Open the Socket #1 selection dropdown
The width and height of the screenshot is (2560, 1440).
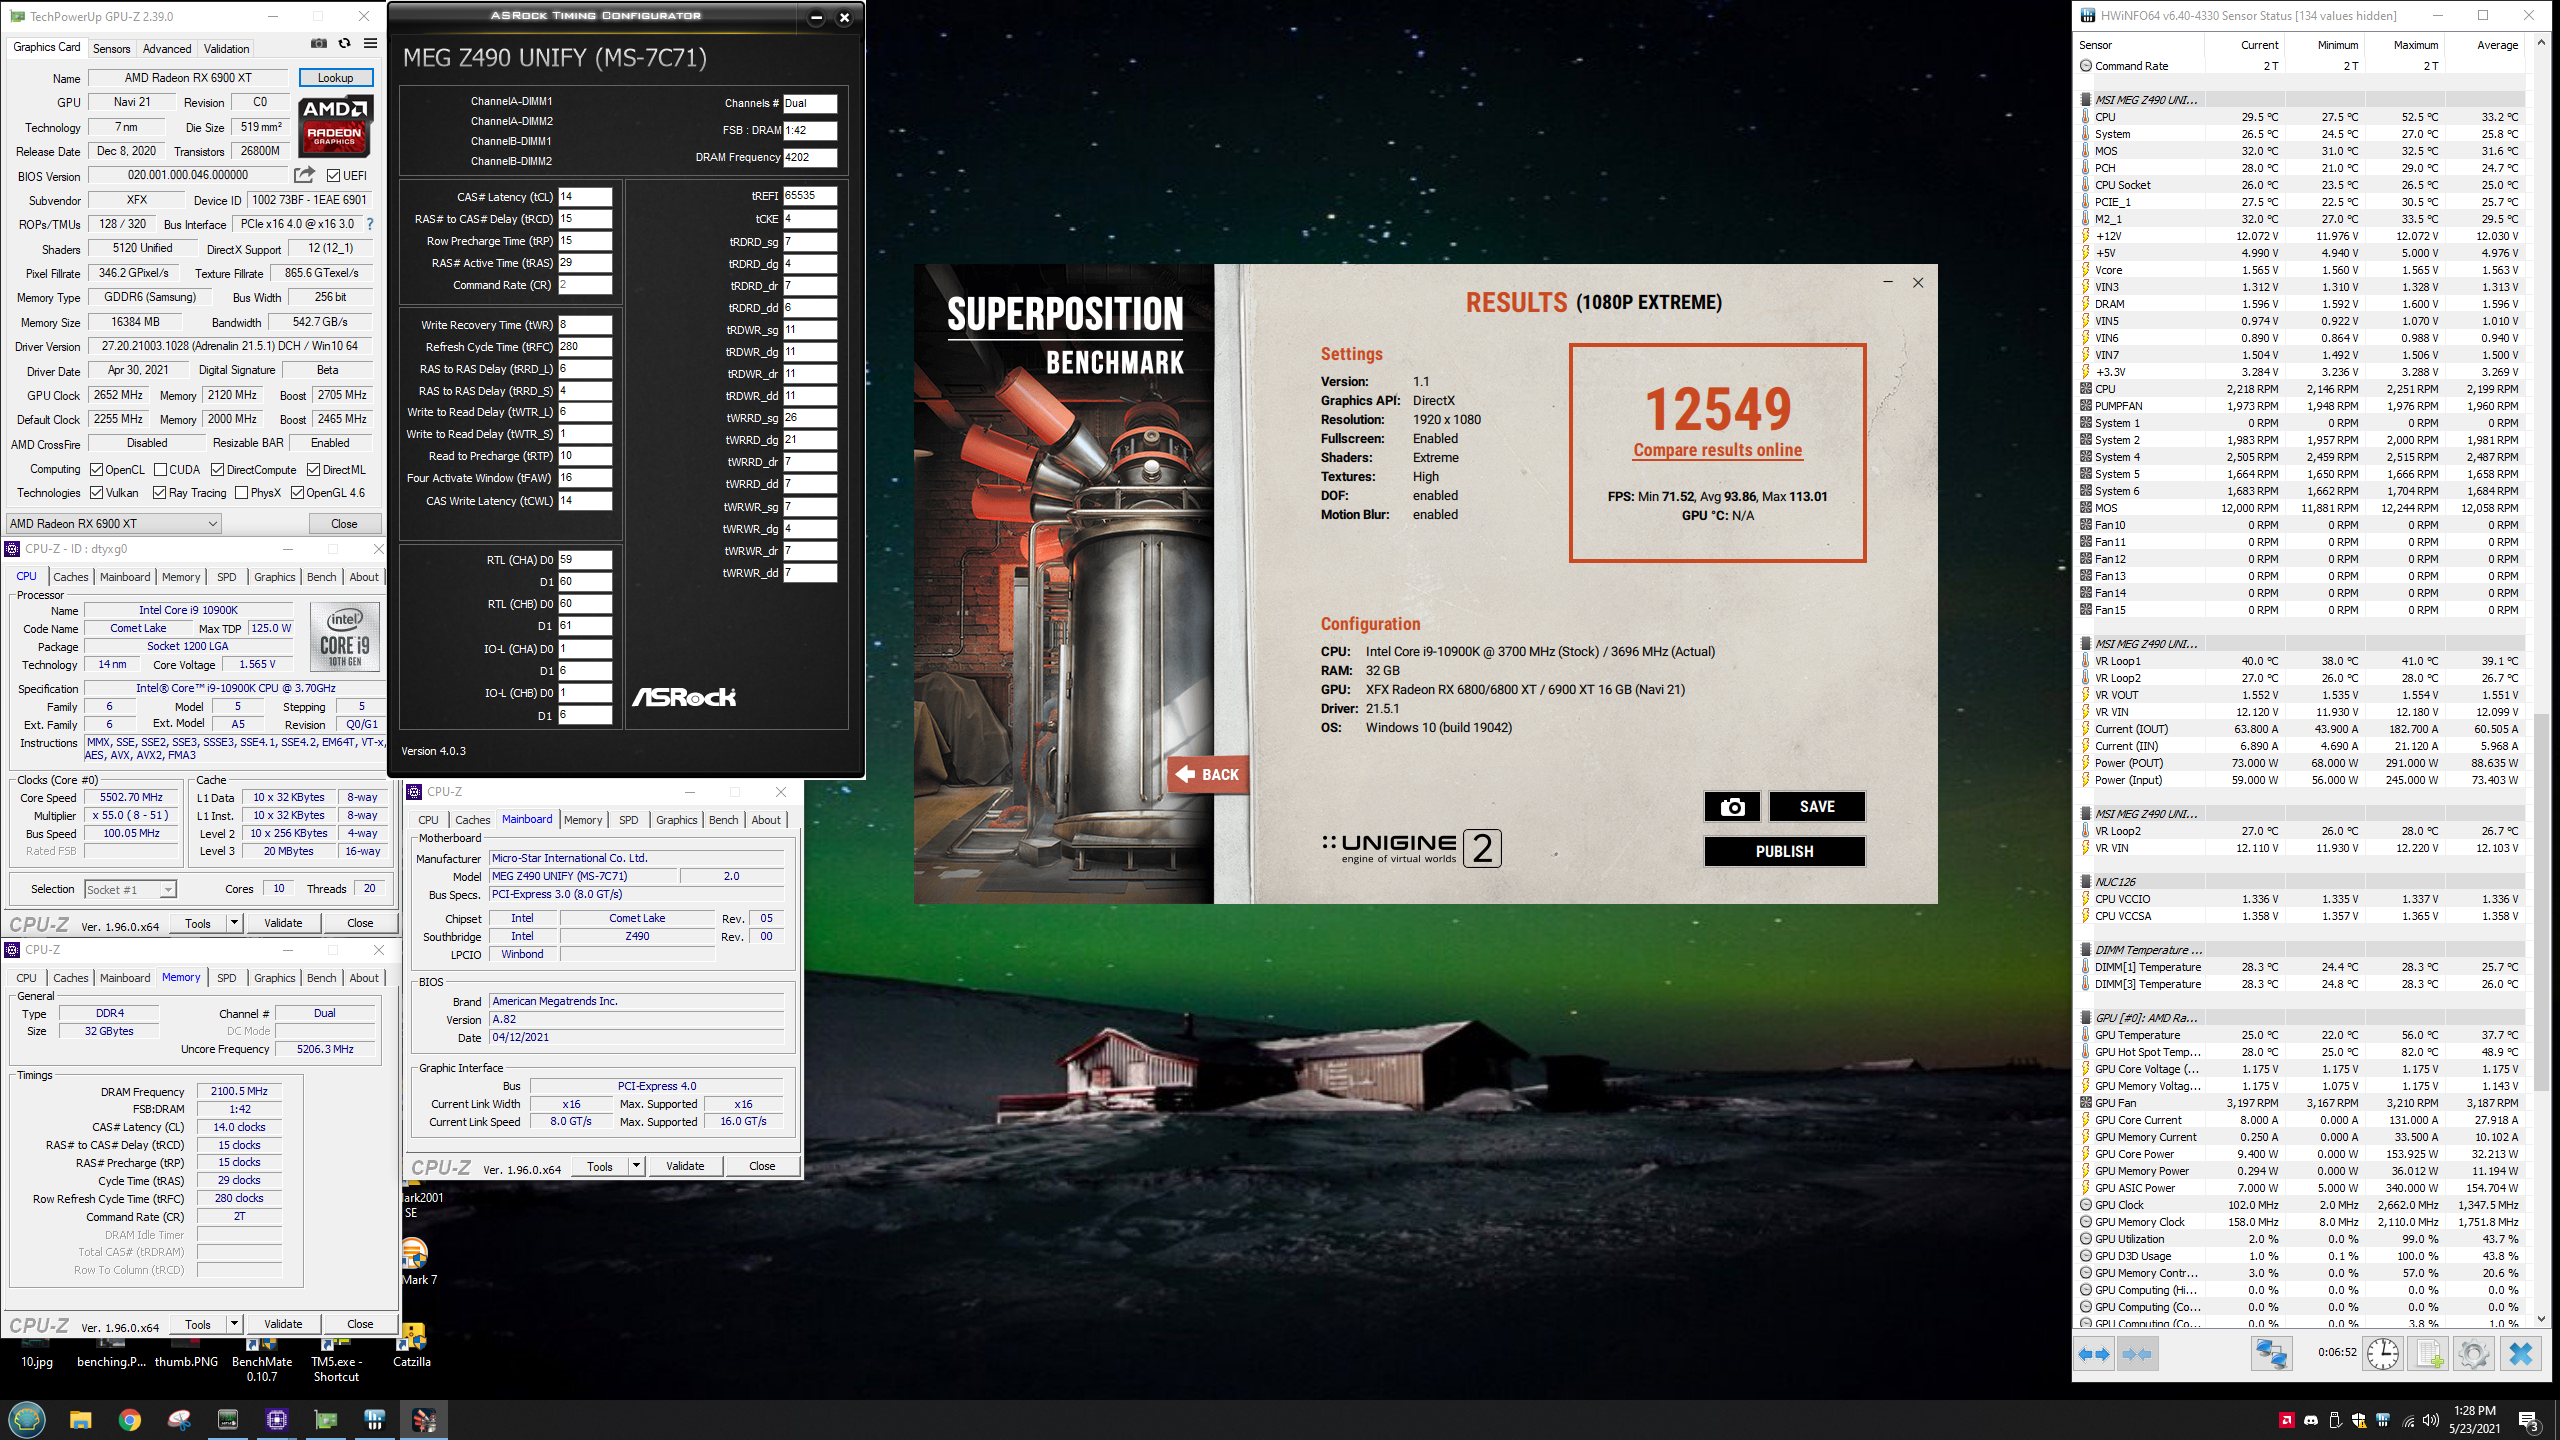click(130, 889)
